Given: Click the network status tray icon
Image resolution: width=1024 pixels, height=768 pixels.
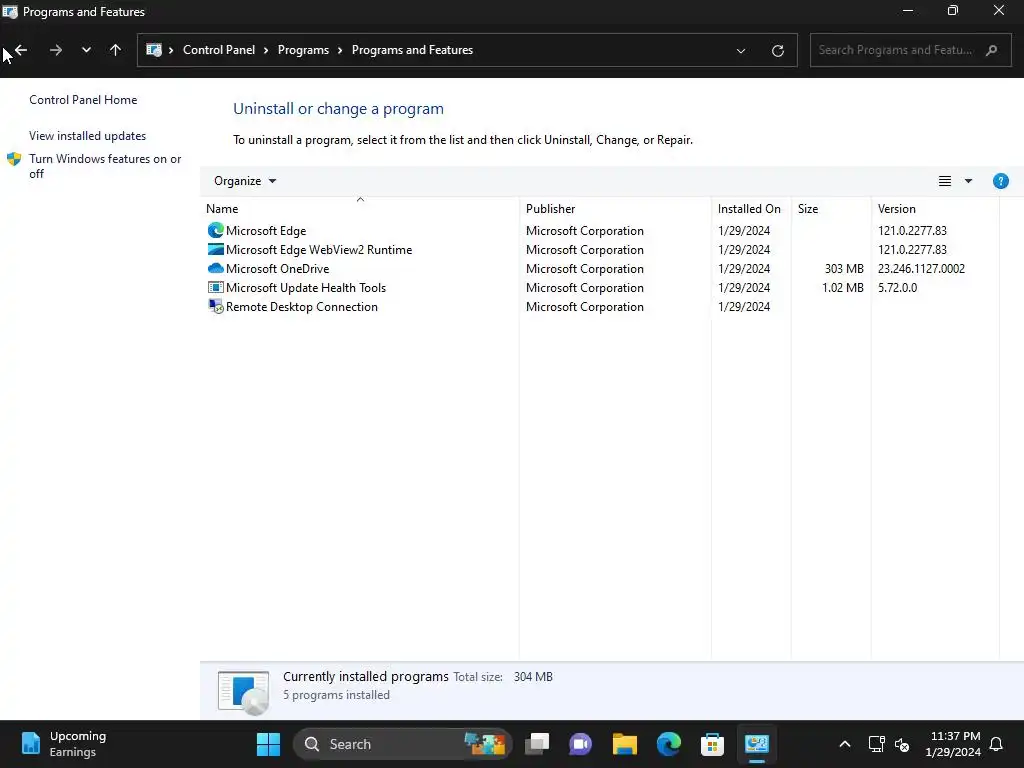Looking at the screenshot, I should [876, 744].
